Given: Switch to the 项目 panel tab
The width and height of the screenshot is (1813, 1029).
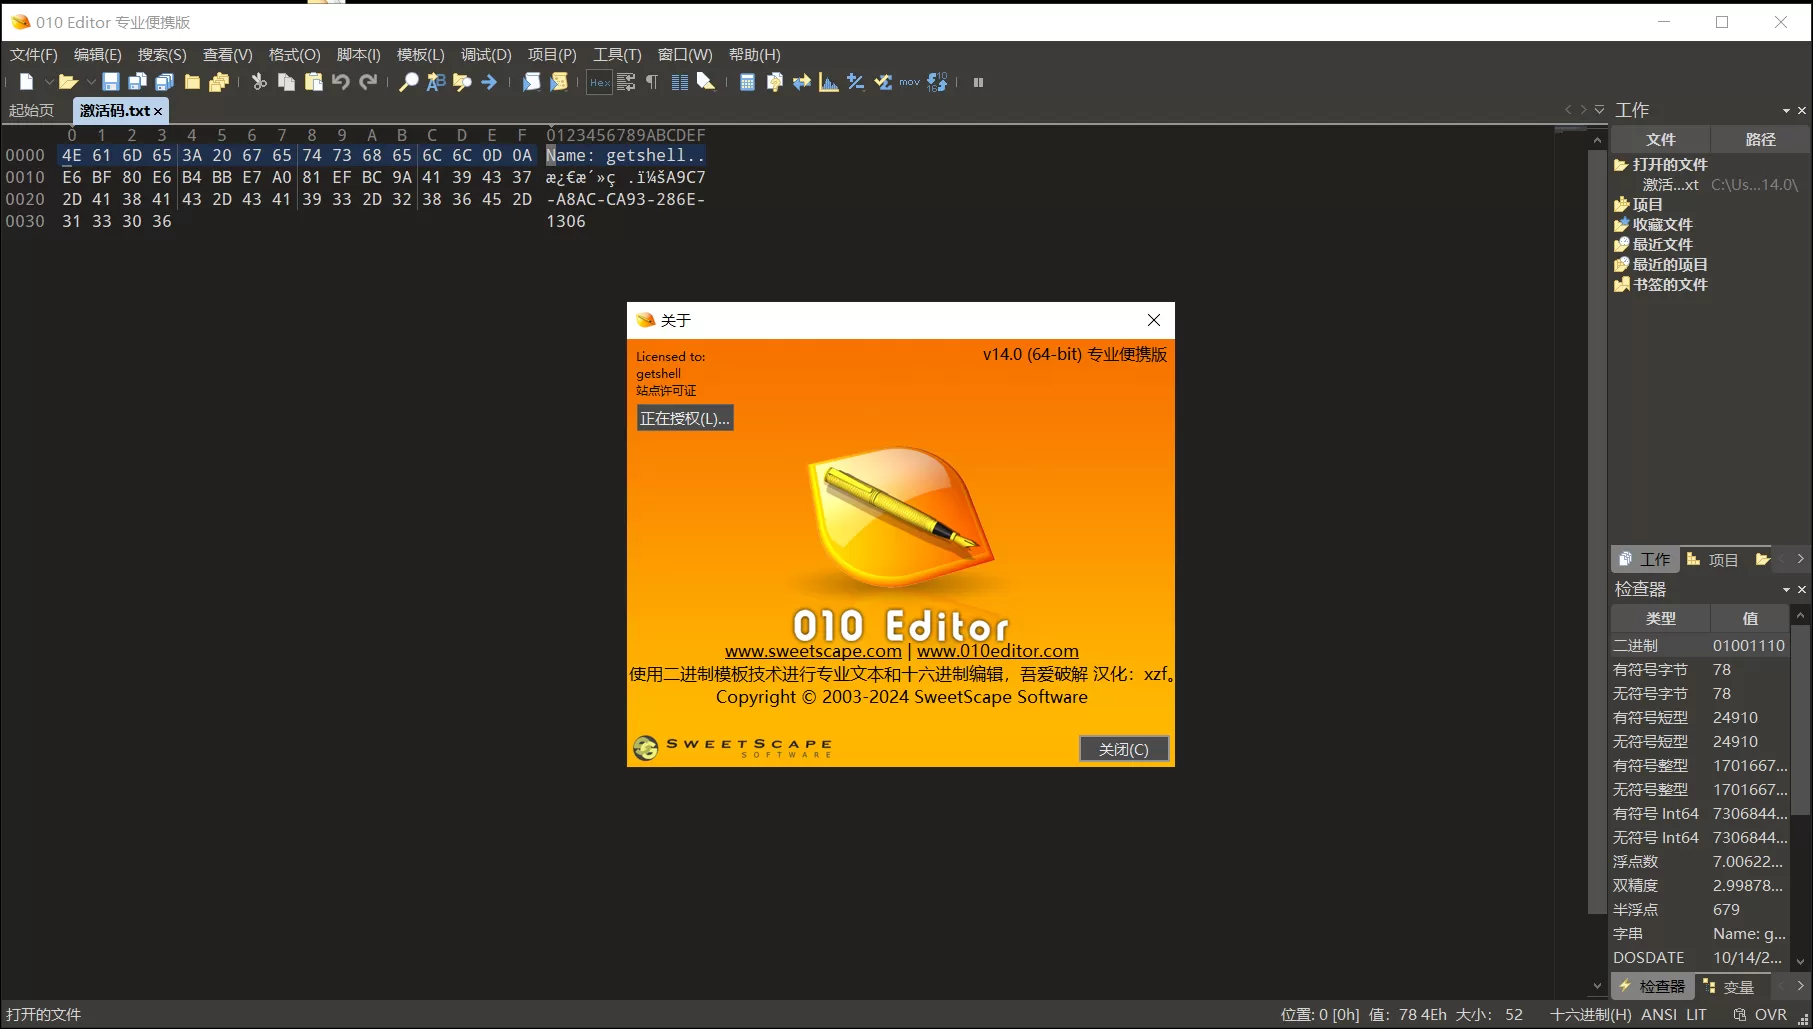Looking at the screenshot, I should 1714,560.
